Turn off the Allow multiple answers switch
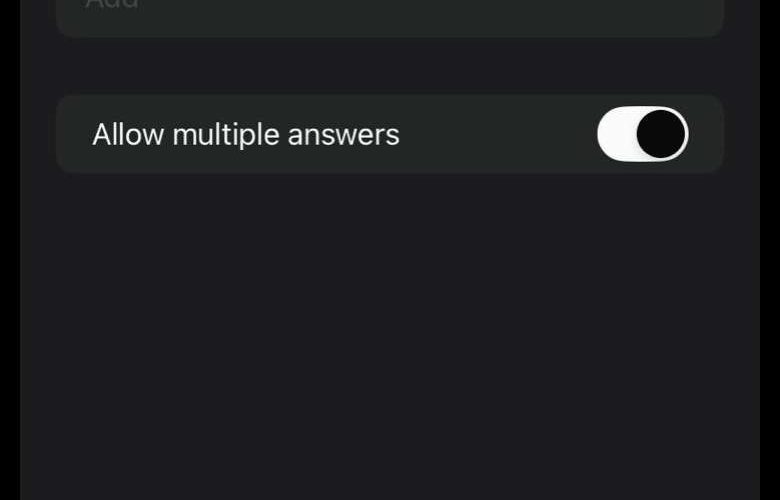Image resolution: width=780 pixels, height=500 pixels. click(x=642, y=134)
